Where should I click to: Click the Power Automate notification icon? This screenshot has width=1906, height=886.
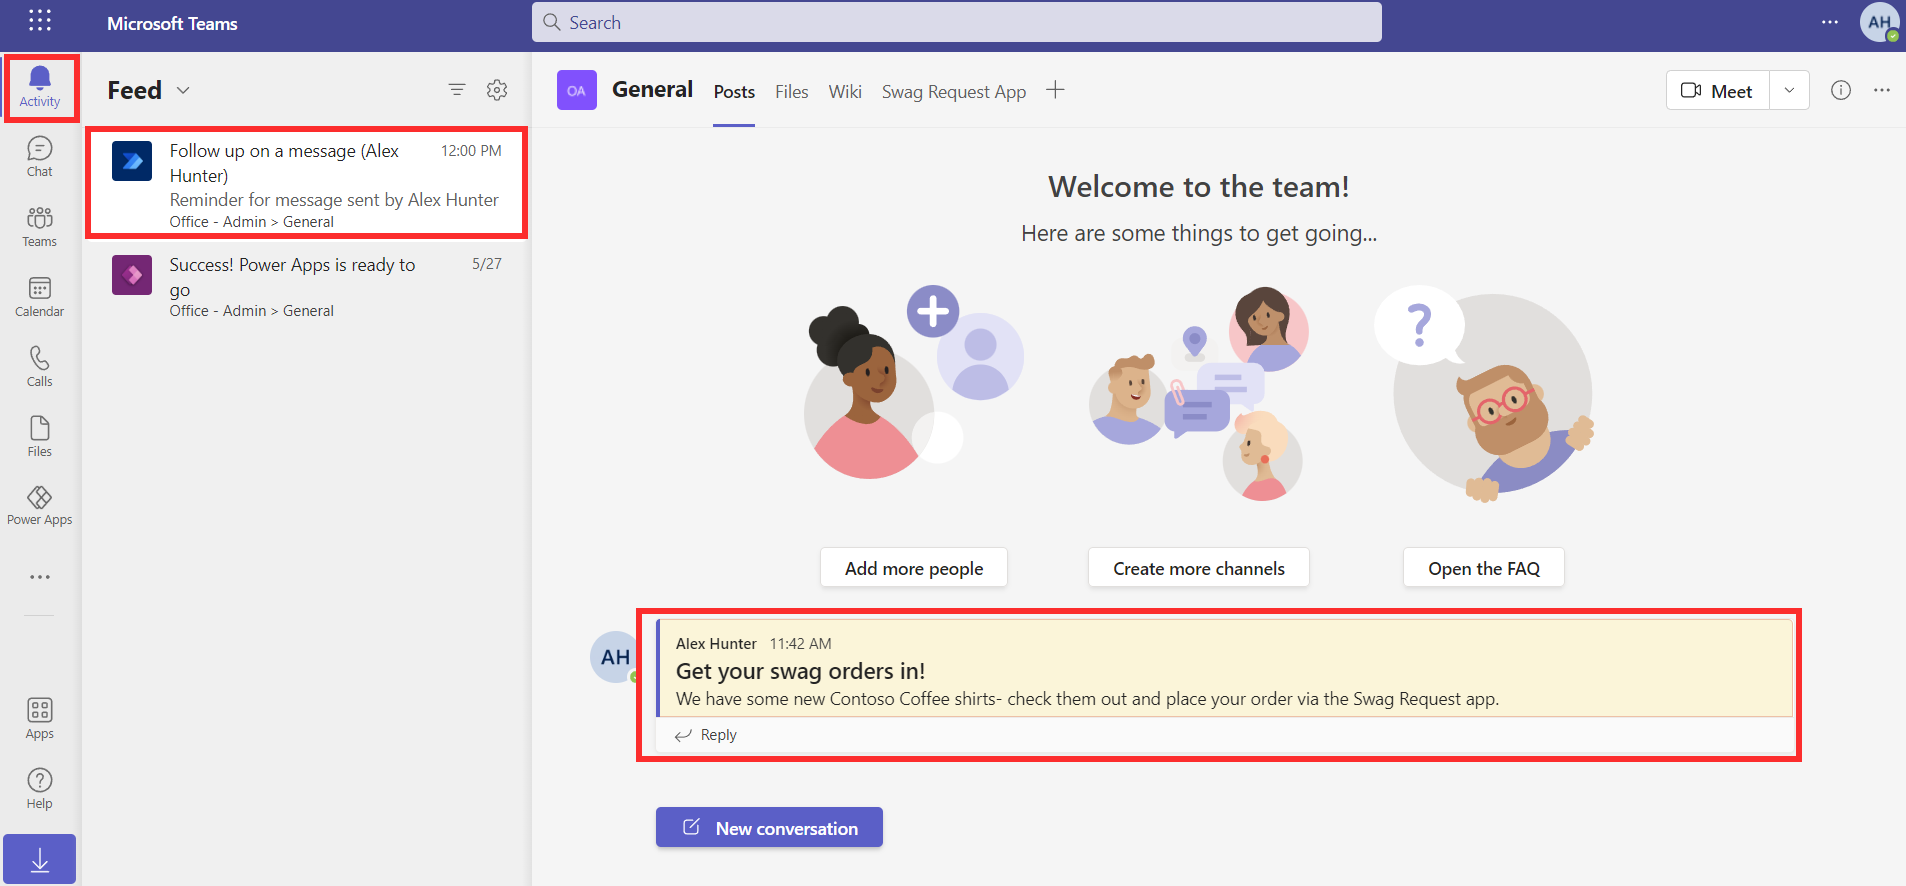[132, 161]
